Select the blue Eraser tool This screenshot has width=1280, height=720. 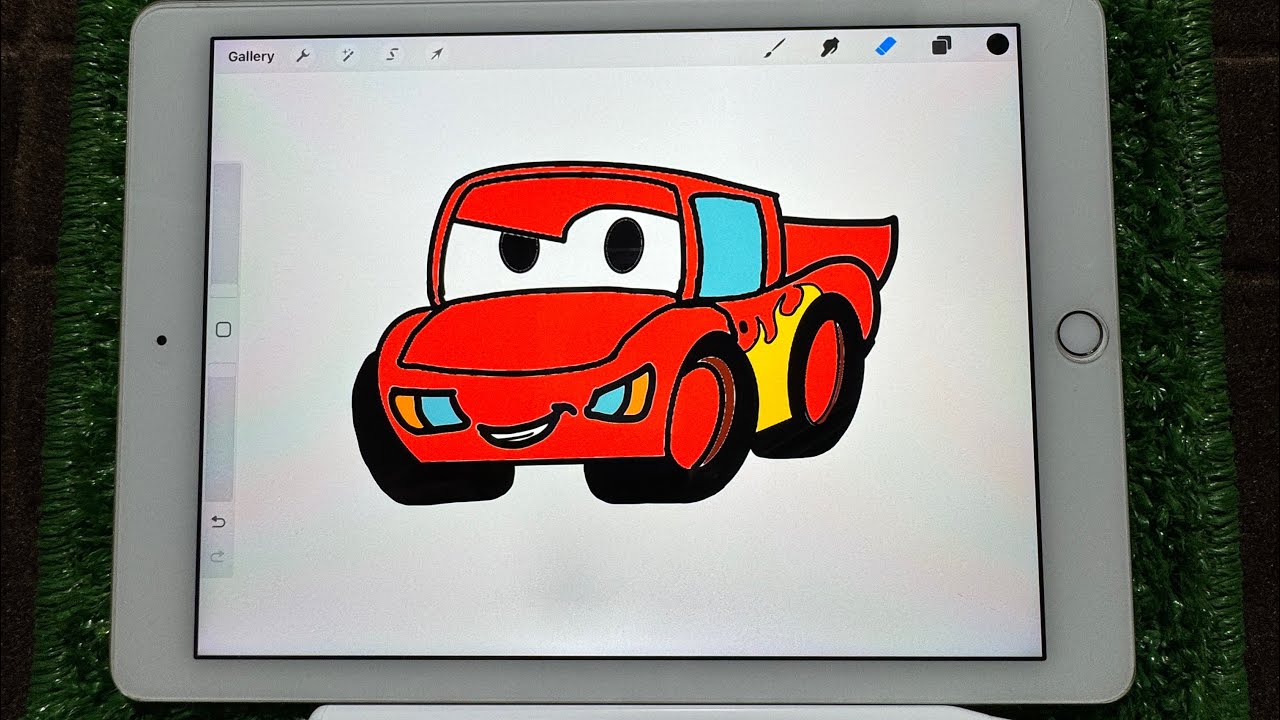coord(885,46)
